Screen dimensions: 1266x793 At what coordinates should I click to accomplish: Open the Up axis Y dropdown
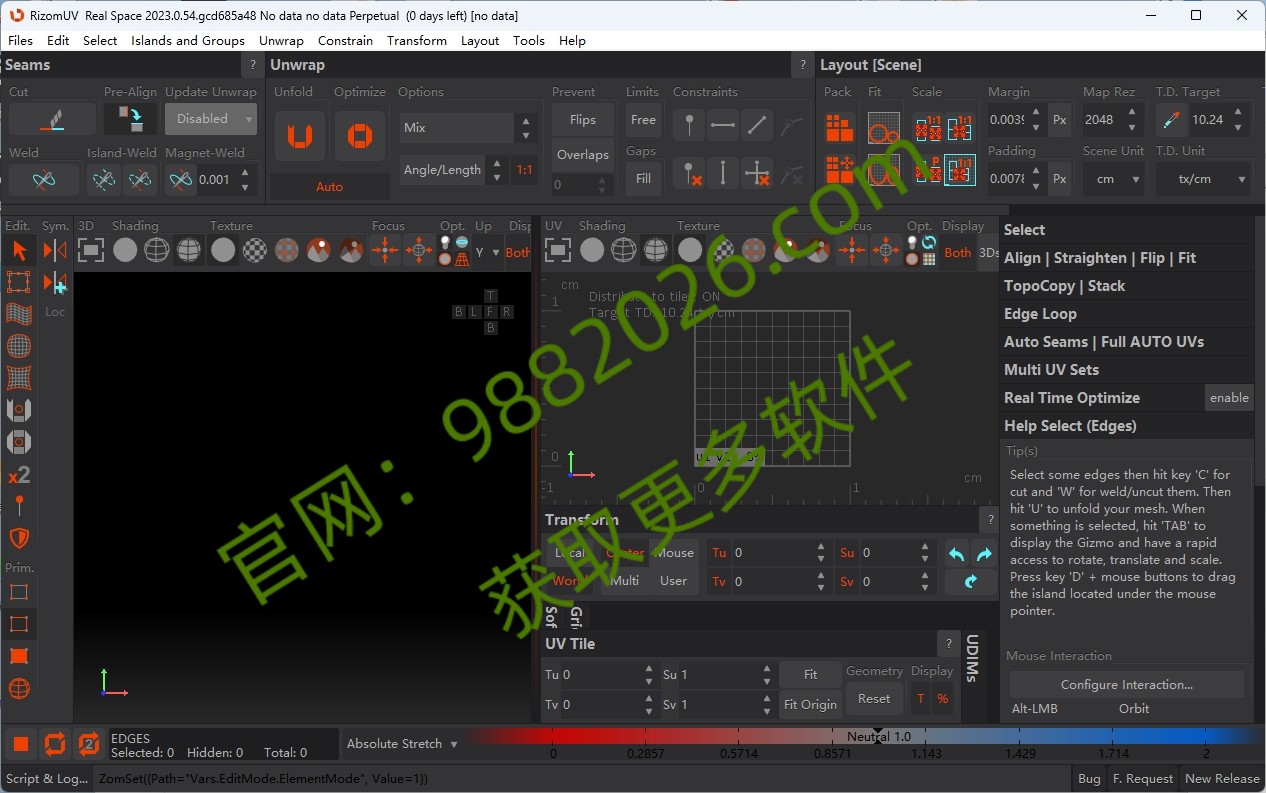tap(486, 253)
